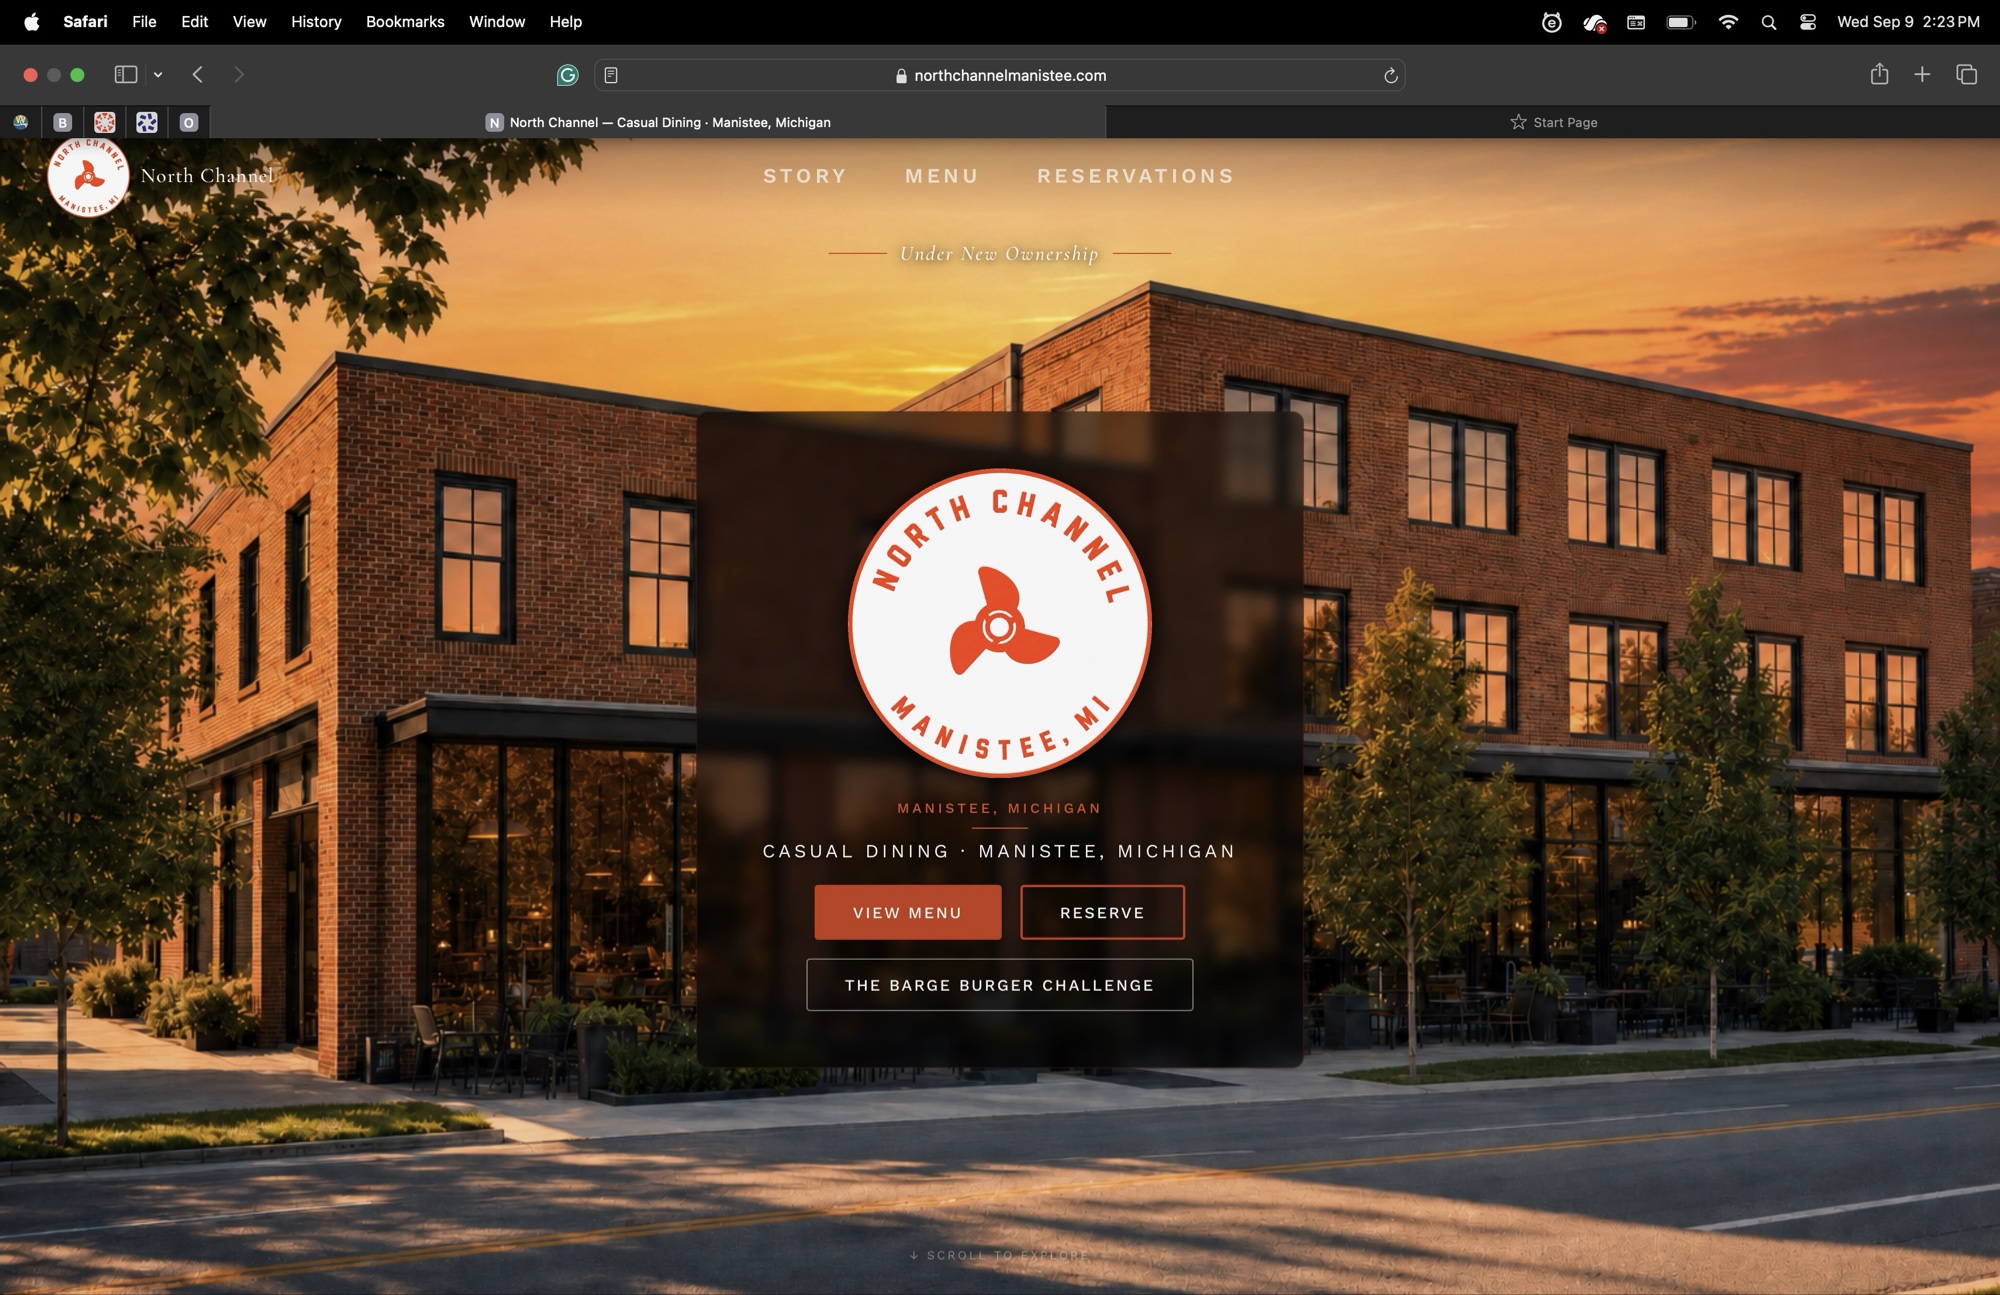Open the pinned tab with the blue pinwheel favicon

147,122
